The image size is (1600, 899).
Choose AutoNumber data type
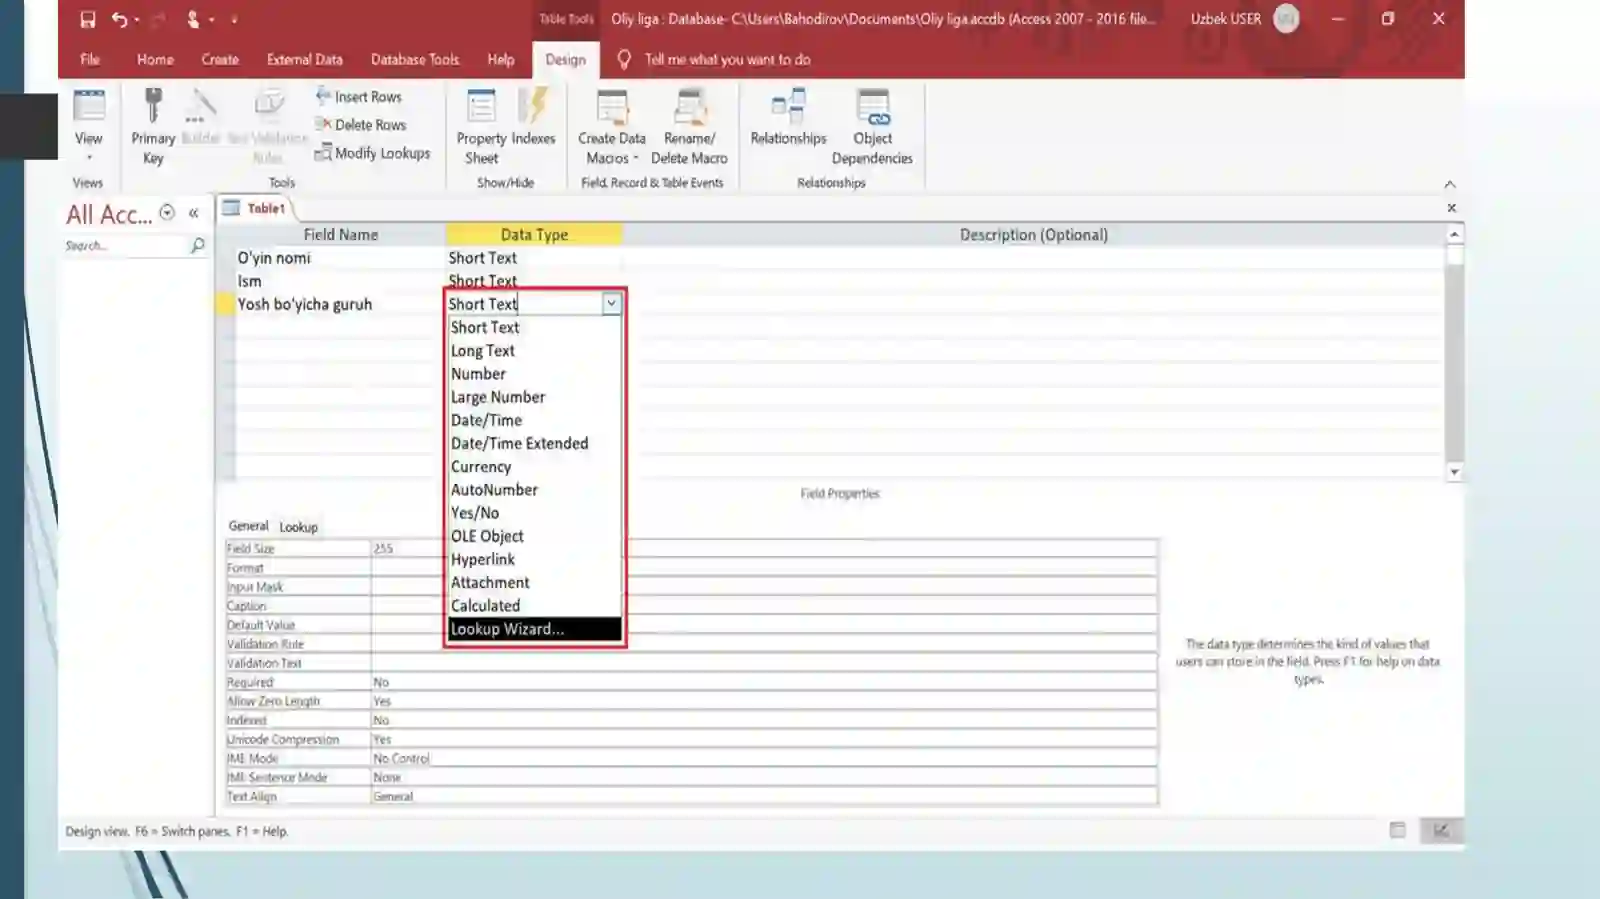point(534,490)
